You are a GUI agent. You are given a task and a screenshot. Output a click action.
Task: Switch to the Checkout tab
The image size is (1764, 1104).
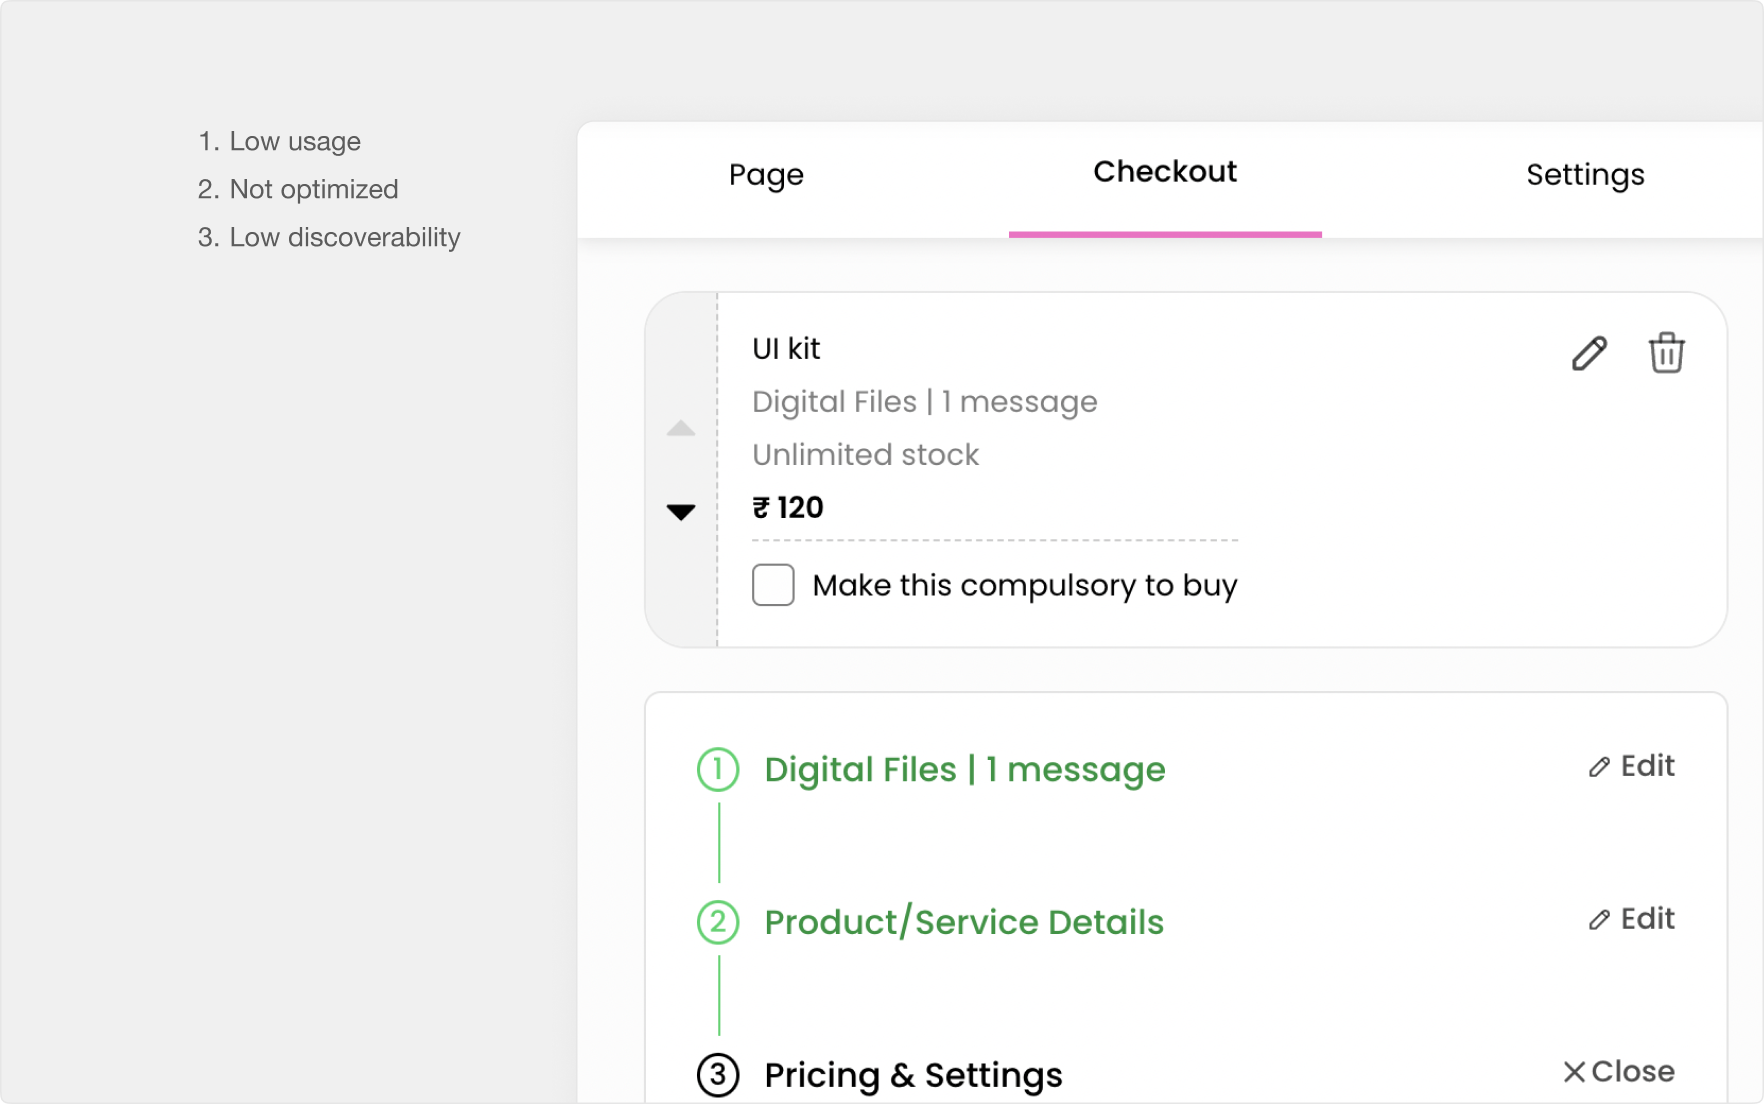tap(1165, 172)
